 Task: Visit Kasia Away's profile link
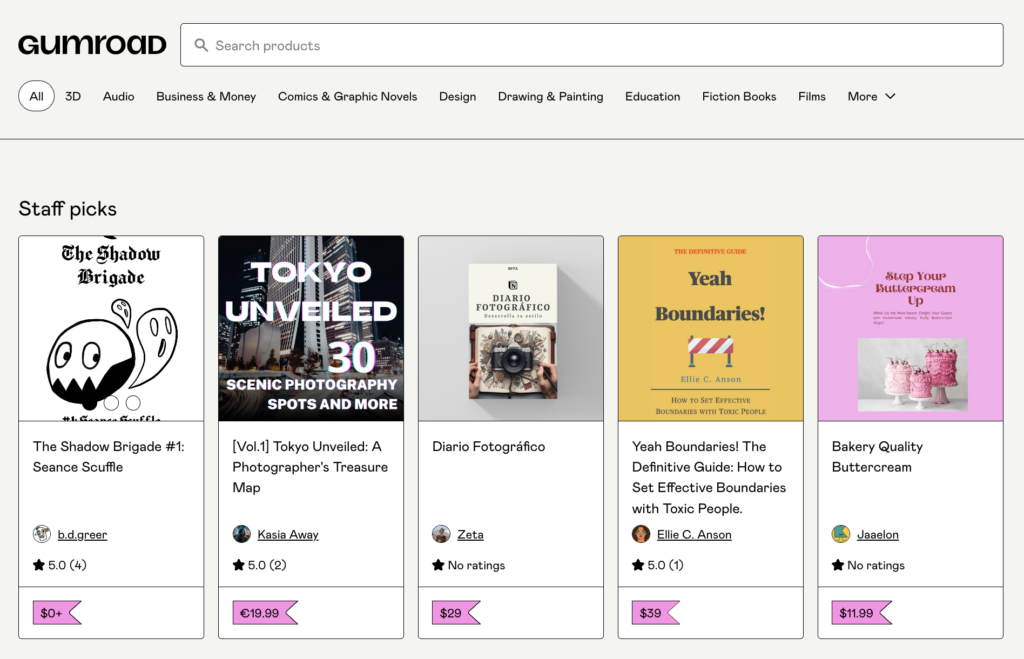pos(288,534)
